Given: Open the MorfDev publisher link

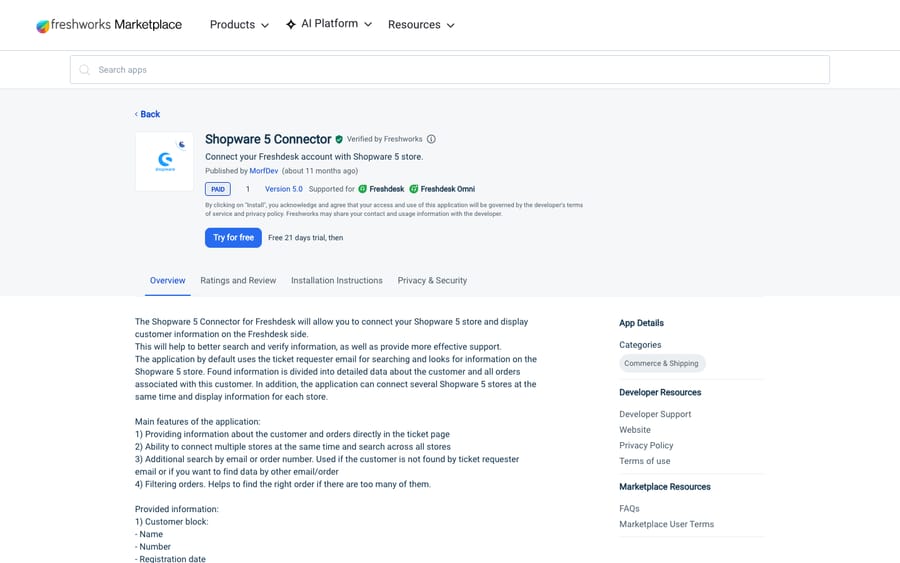Looking at the screenshot, I should [x=263, y=171].
